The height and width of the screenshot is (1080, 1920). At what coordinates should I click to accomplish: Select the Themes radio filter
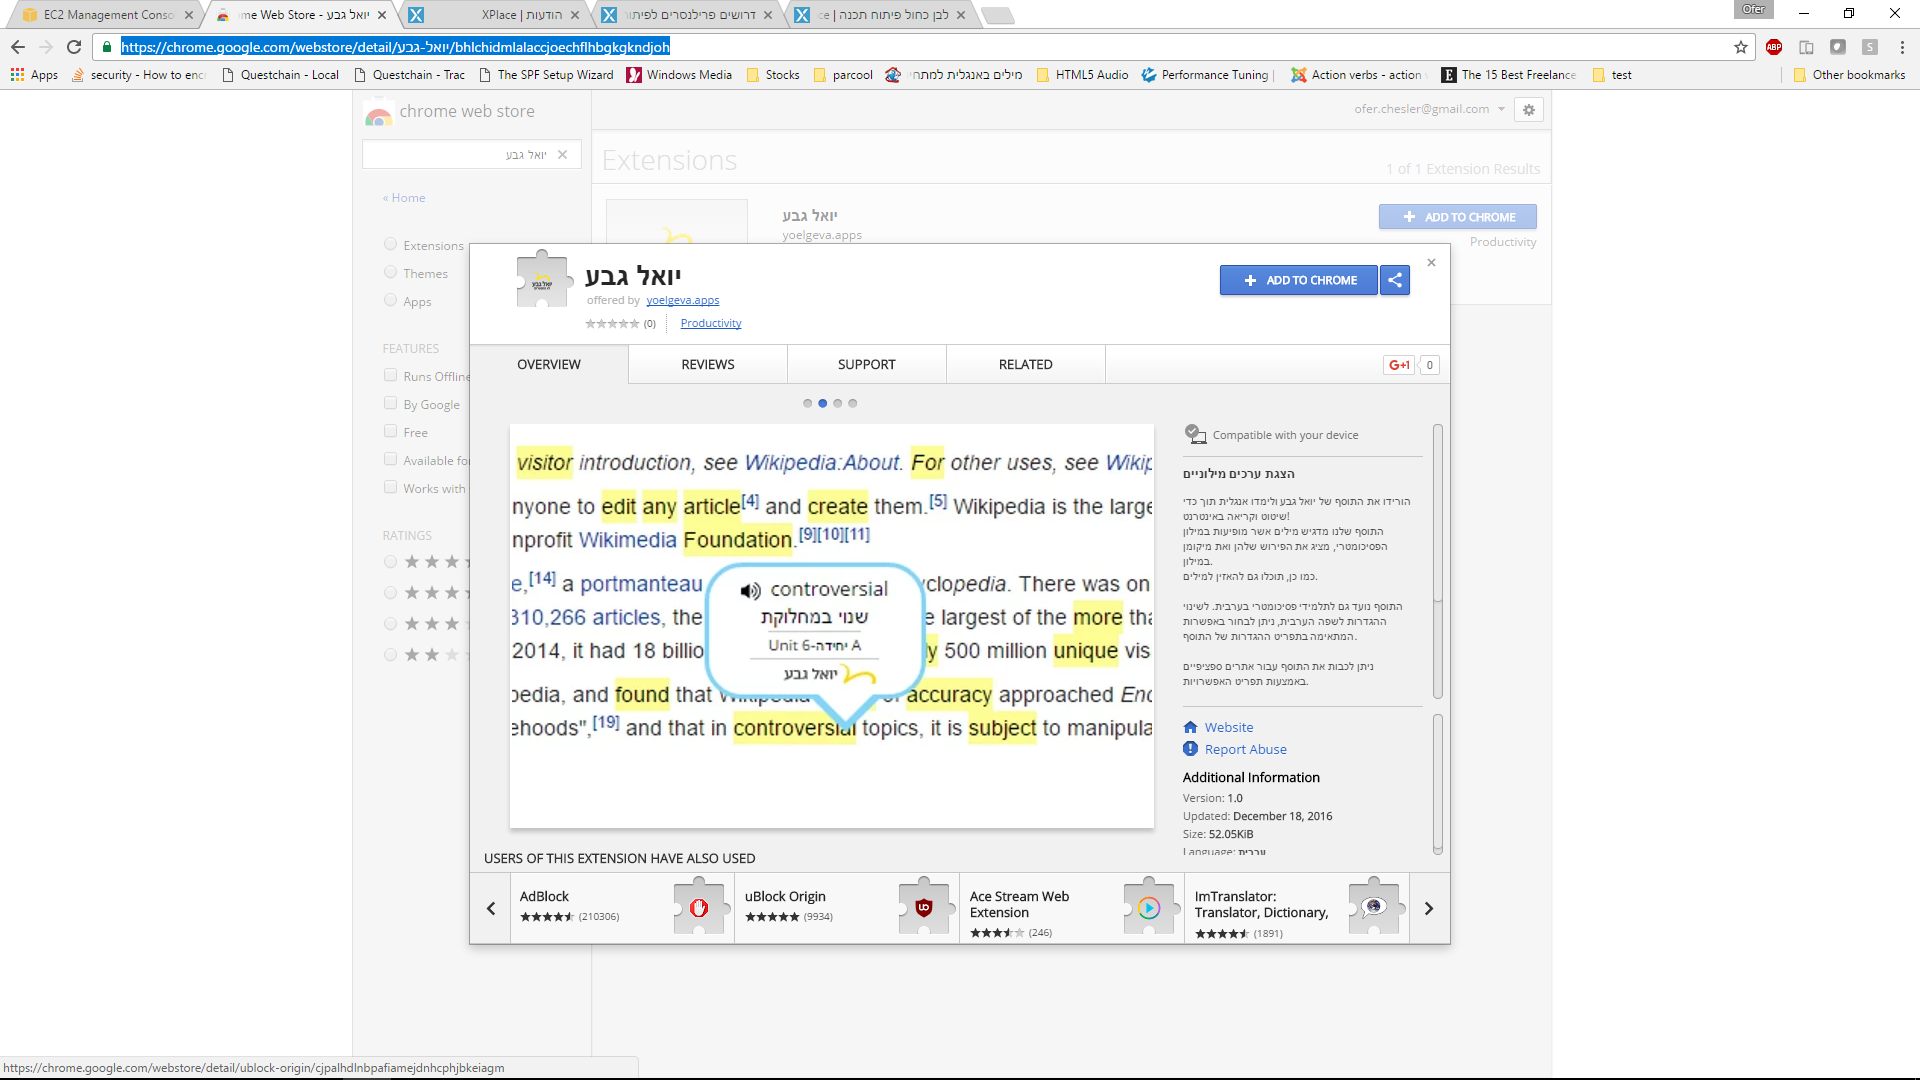(x=391, y=272)
